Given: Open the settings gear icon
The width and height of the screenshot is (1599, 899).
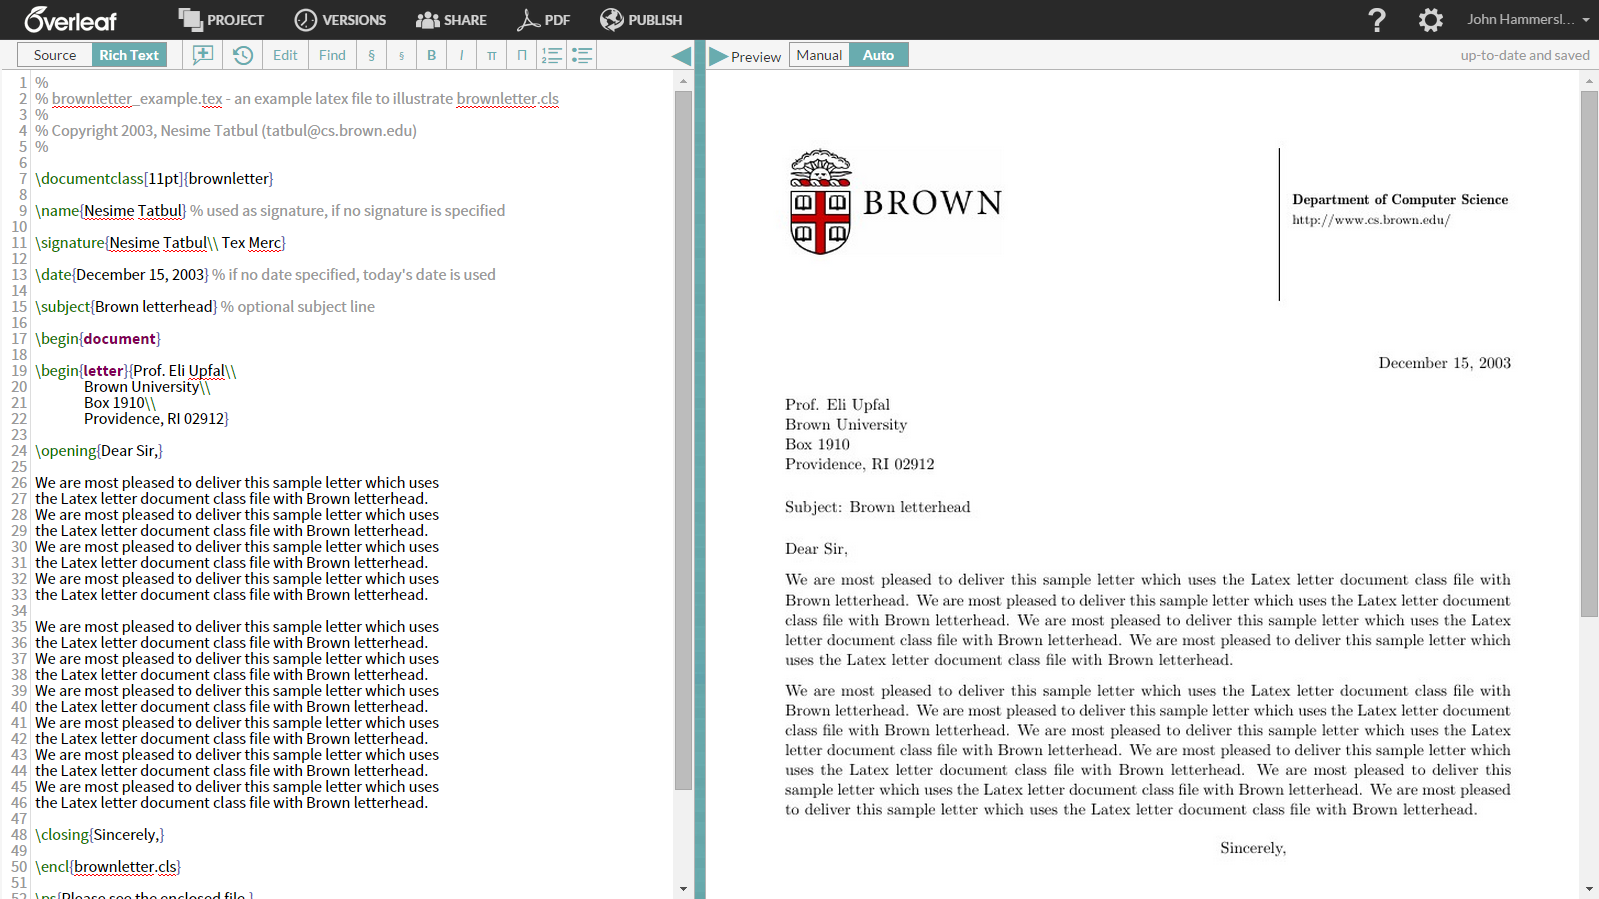Looking at the screenshot, I should (1430, 20).
